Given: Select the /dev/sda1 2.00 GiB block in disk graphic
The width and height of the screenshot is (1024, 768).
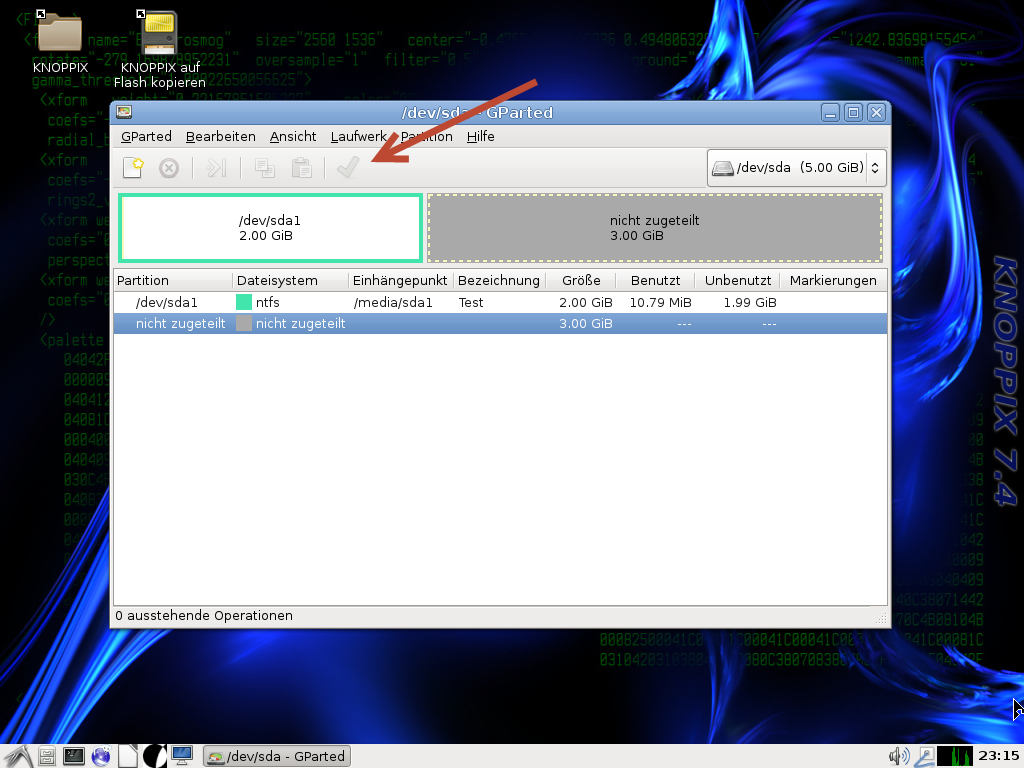Looking at the screenshot, I should click(270, 228).
